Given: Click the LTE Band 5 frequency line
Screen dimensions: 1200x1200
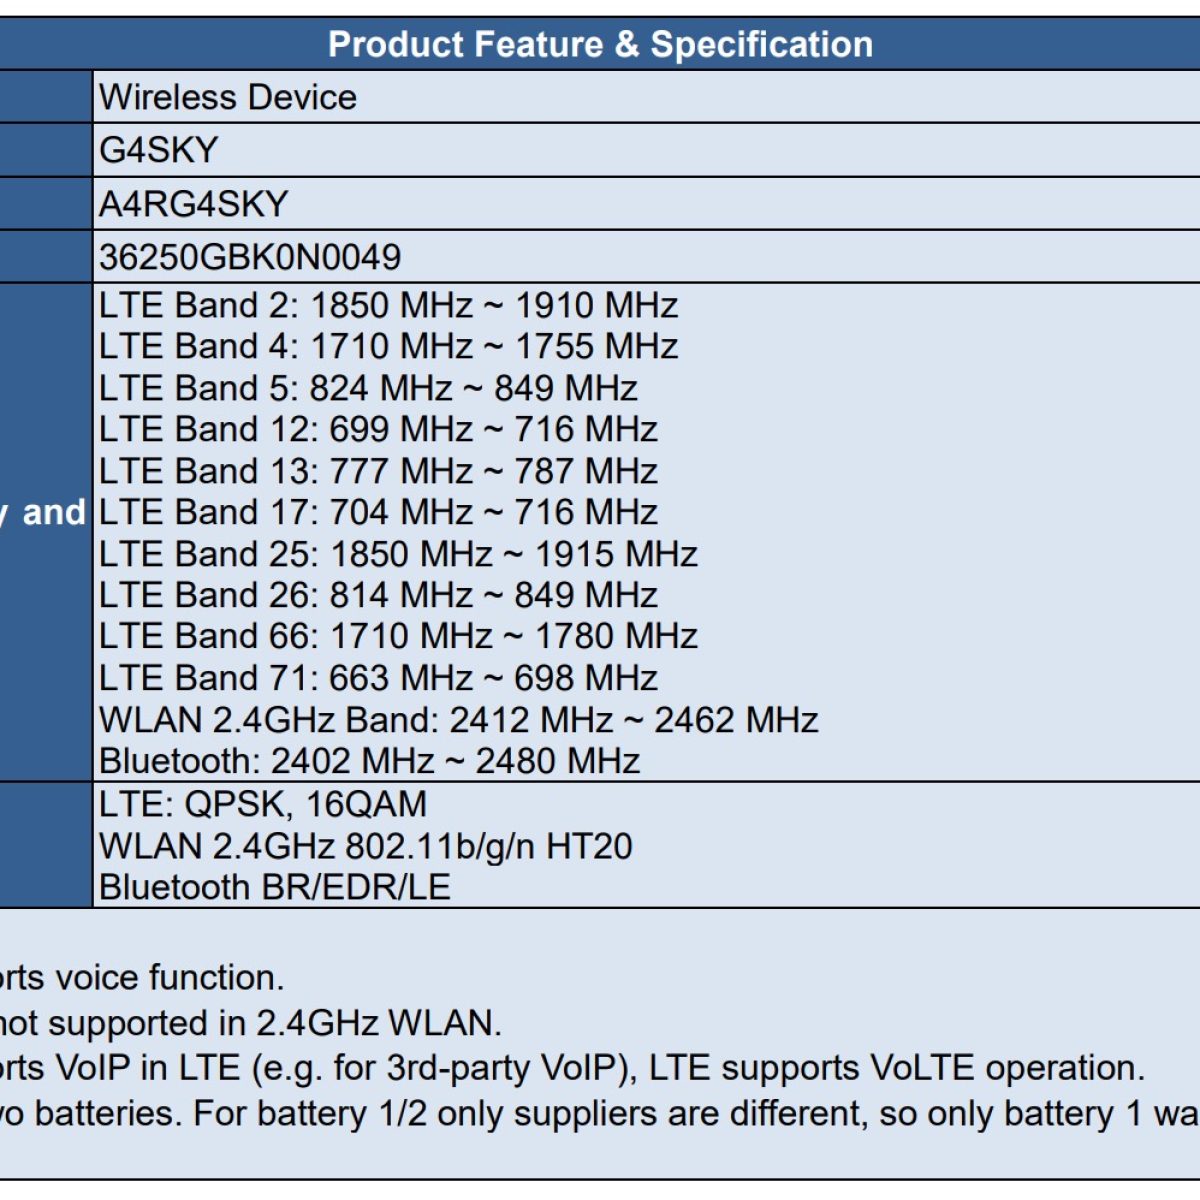Looking at the screenshot, I should [x=368, y=388].
